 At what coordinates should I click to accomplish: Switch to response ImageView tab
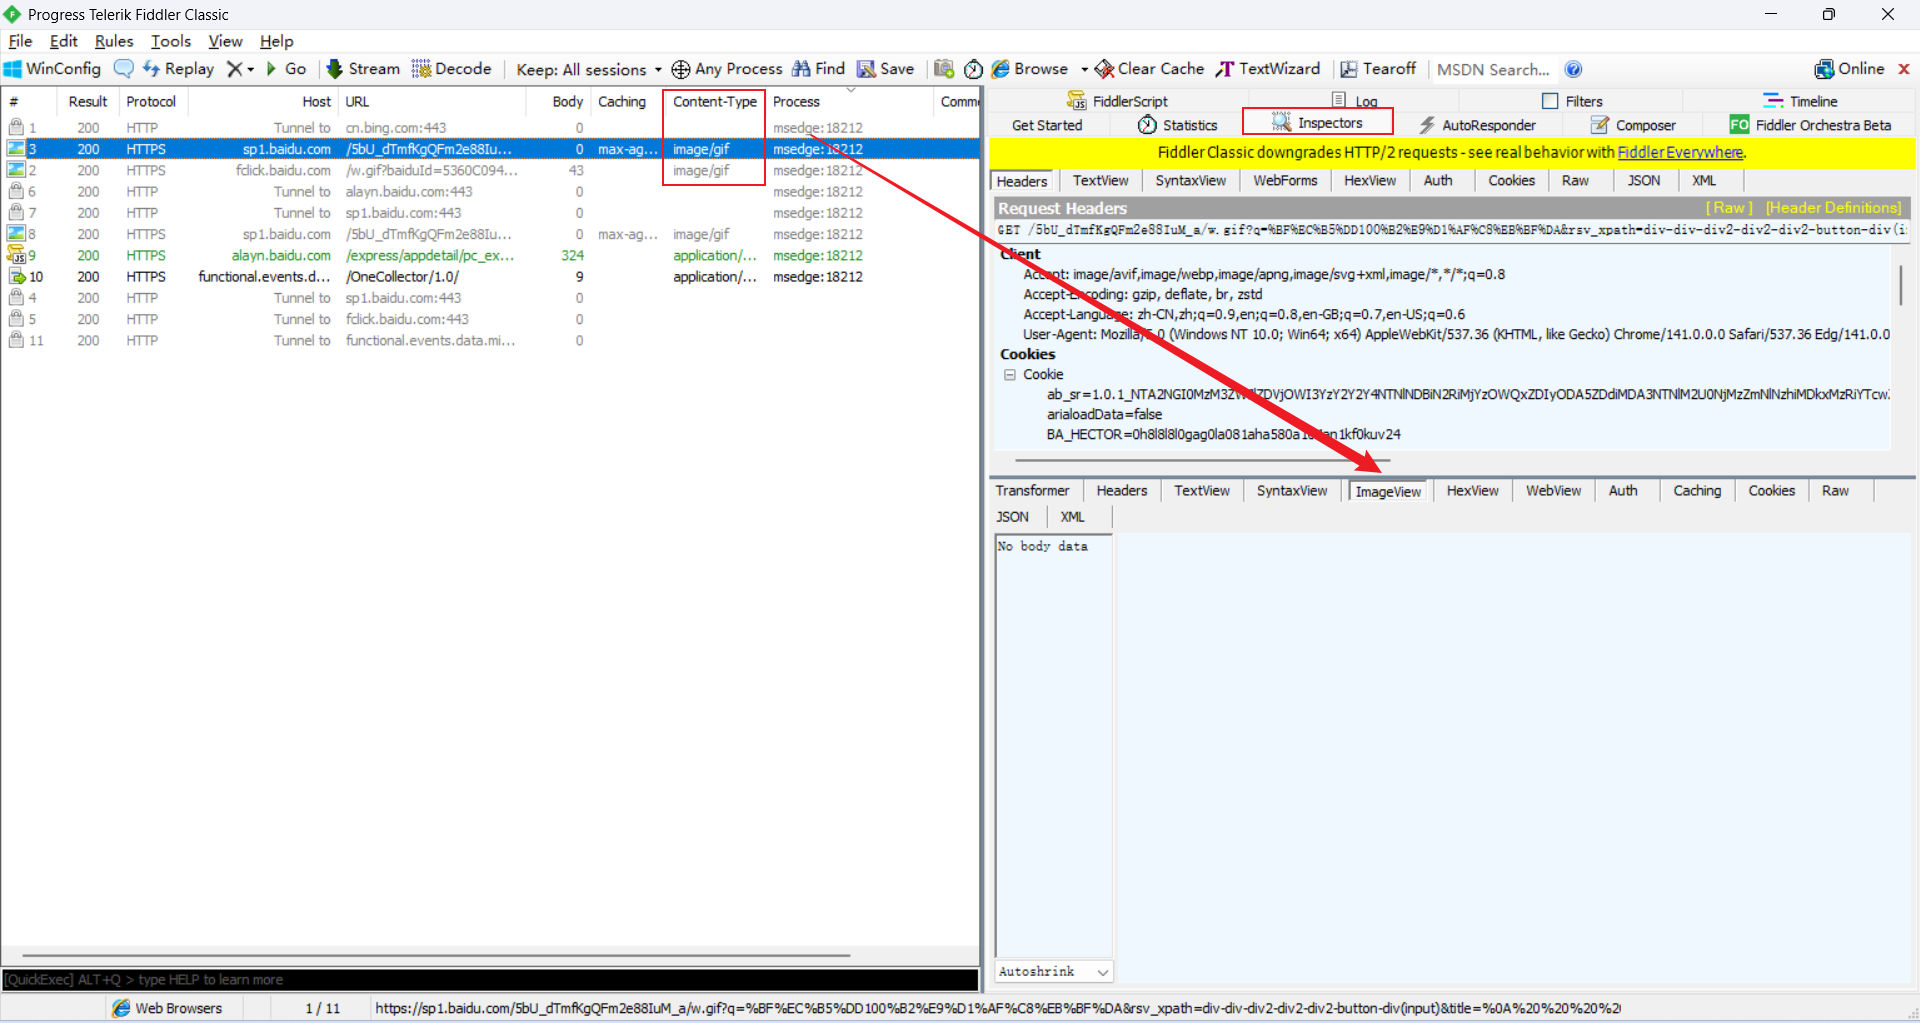[x=1388, y=492]
